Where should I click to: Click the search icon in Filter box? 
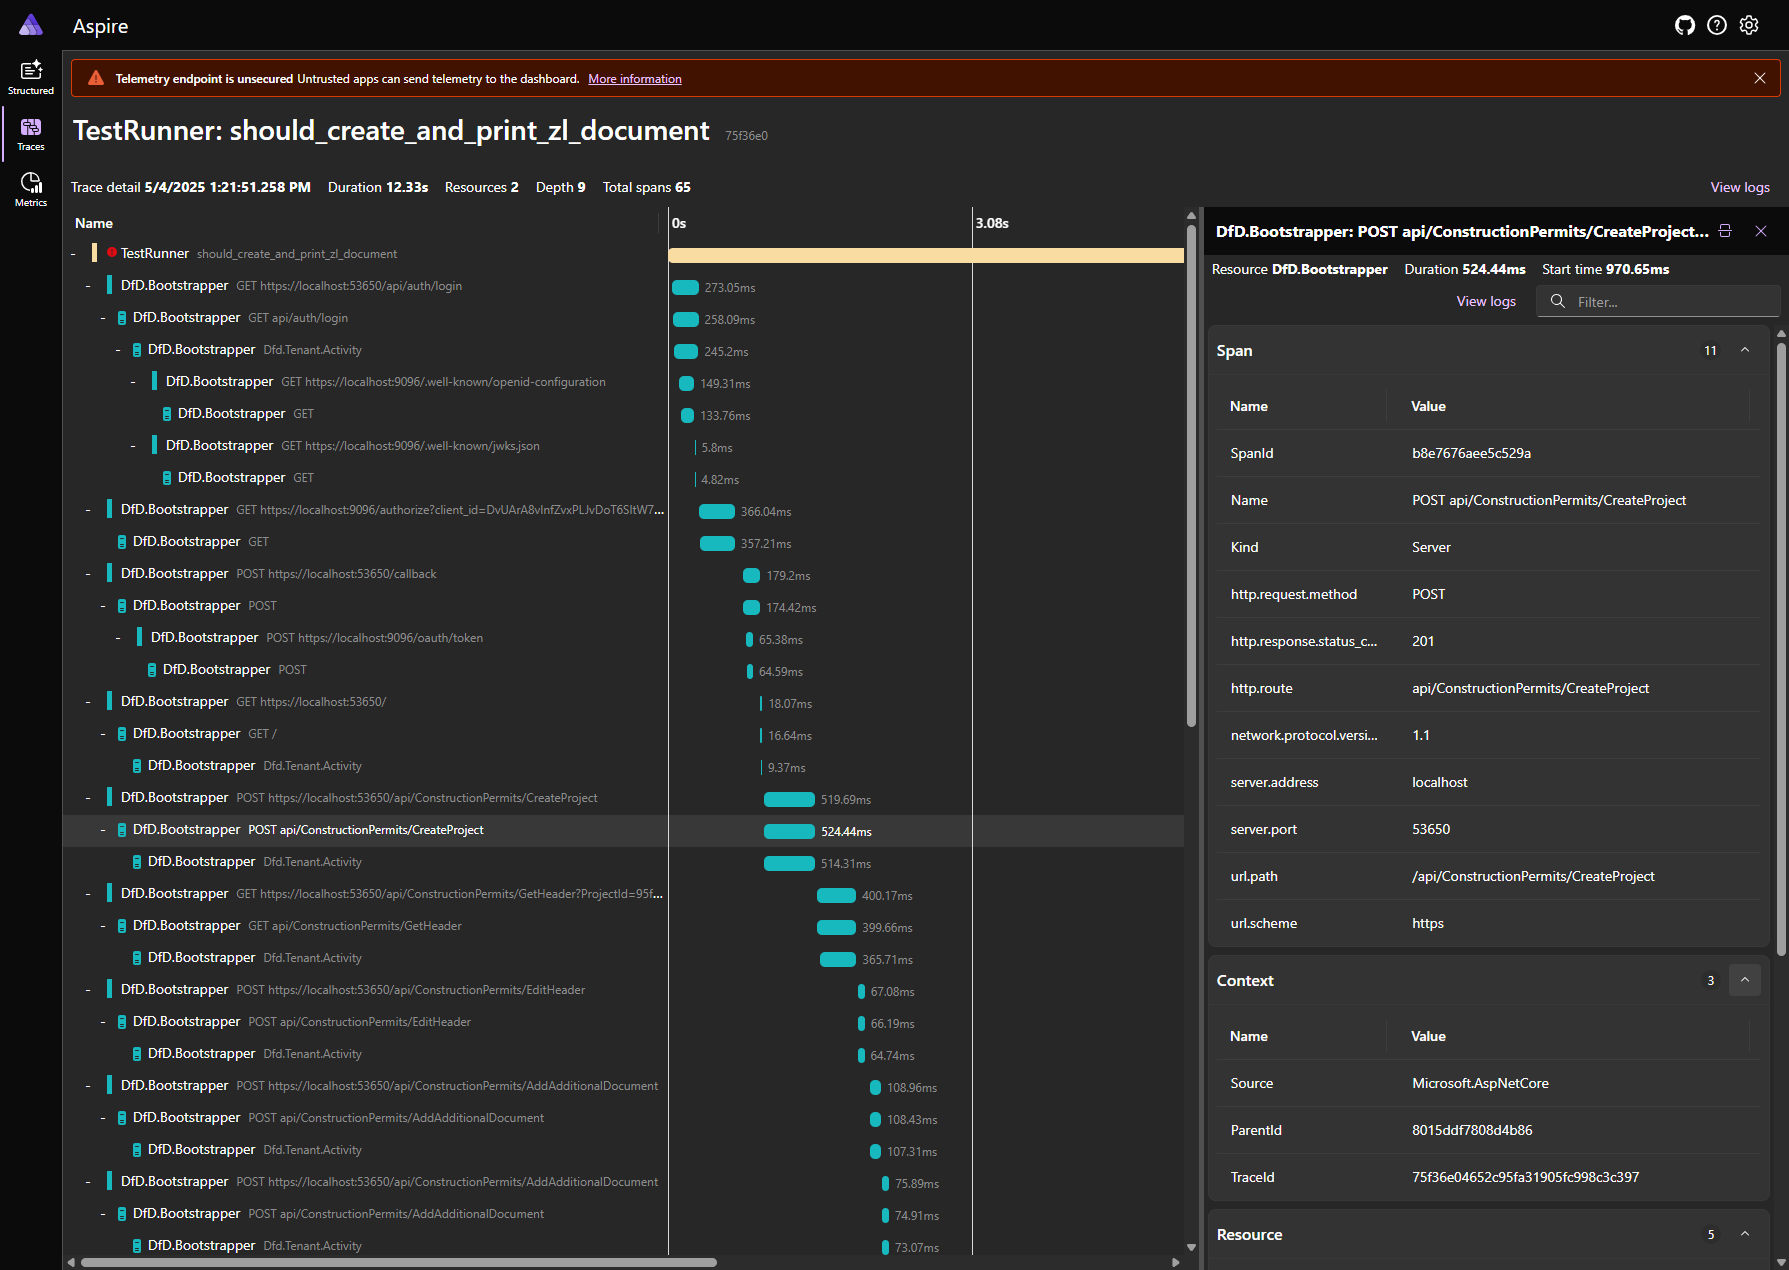1557,301
